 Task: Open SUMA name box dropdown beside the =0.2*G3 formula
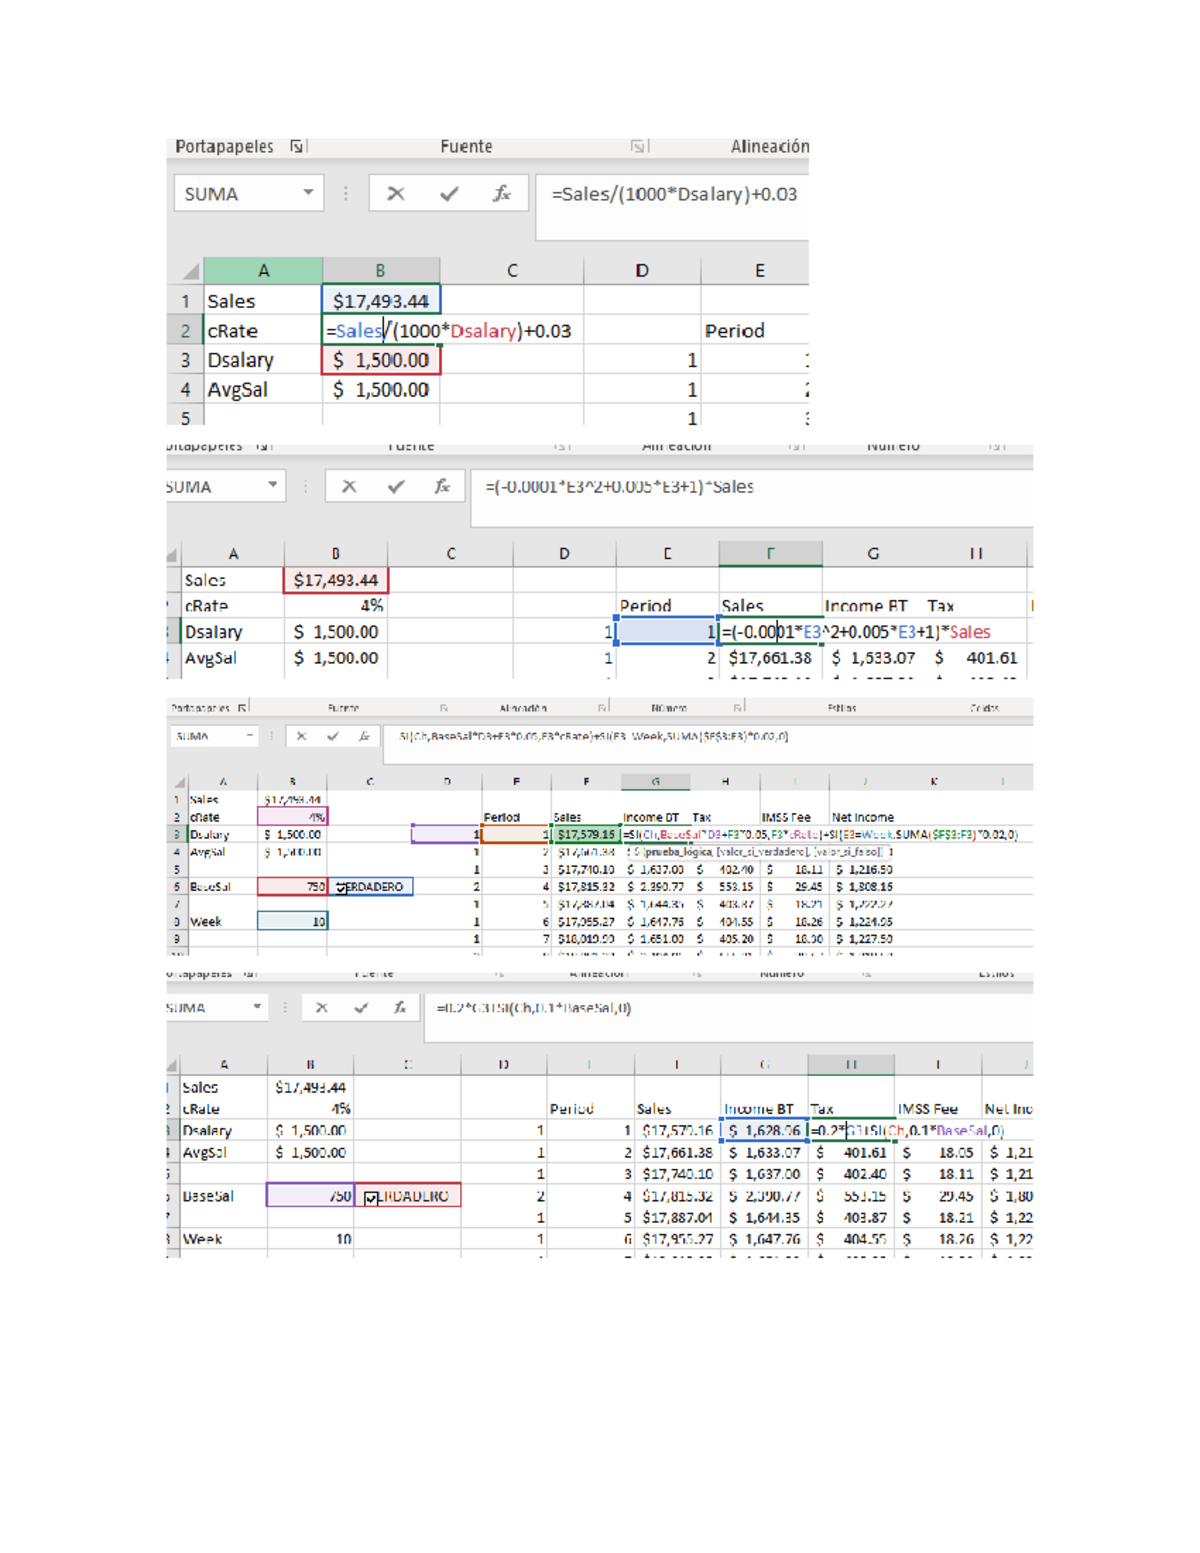[257, 1007]
